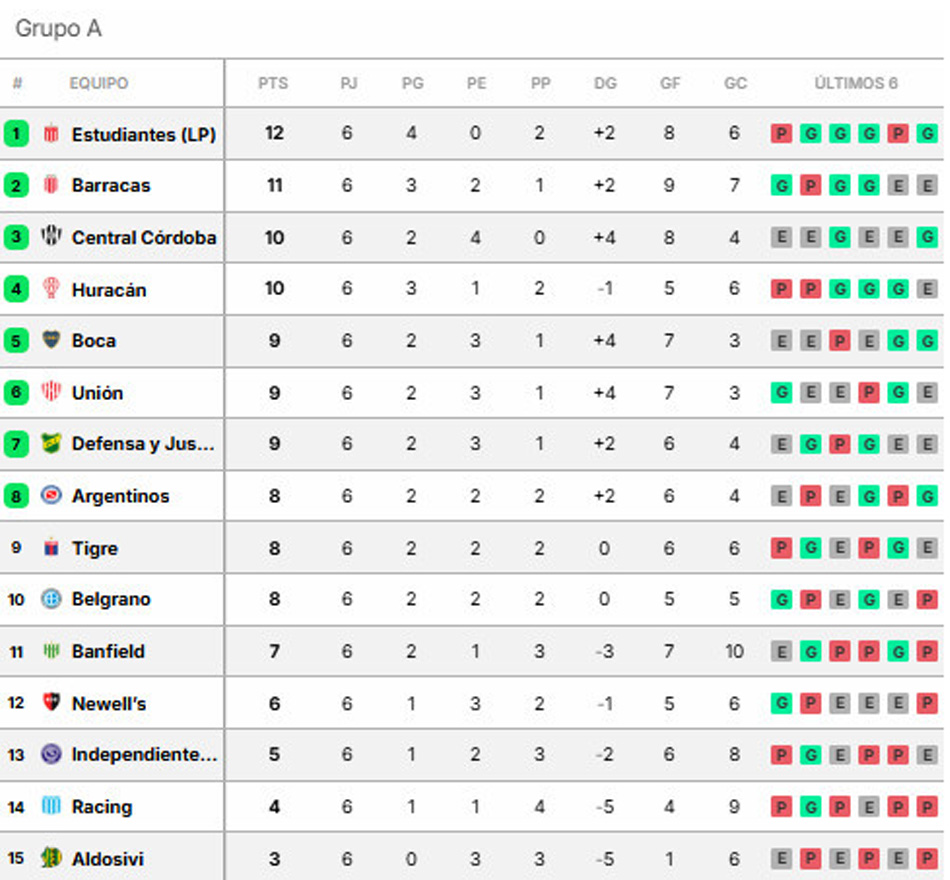Screen dimensions: 950x880
Task: Click the Aldosivi team crest
Action: tap(51, 858)
